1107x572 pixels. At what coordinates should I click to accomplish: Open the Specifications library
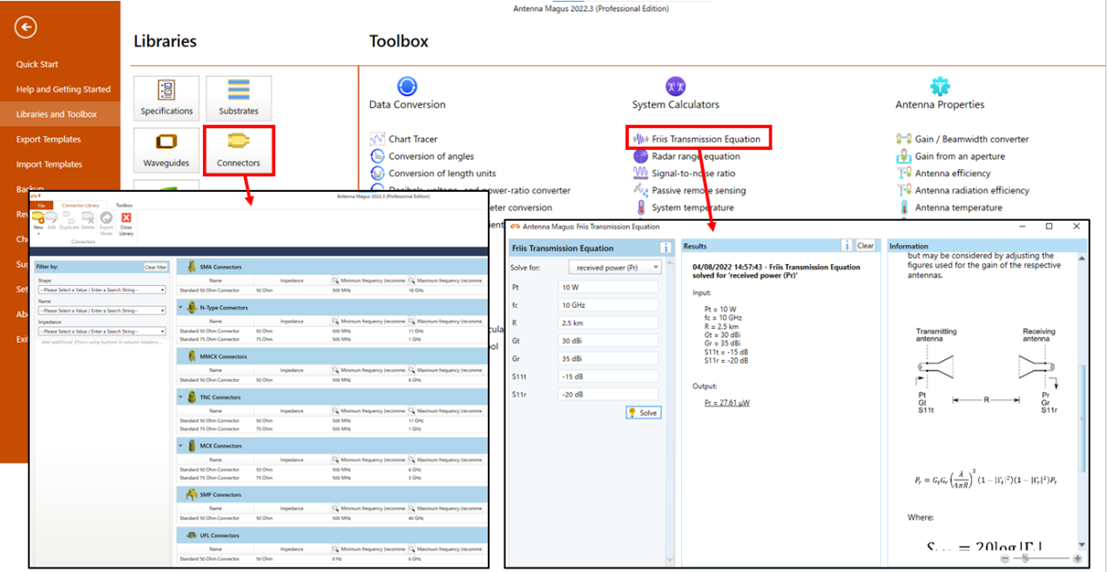(x=166, y=98)
